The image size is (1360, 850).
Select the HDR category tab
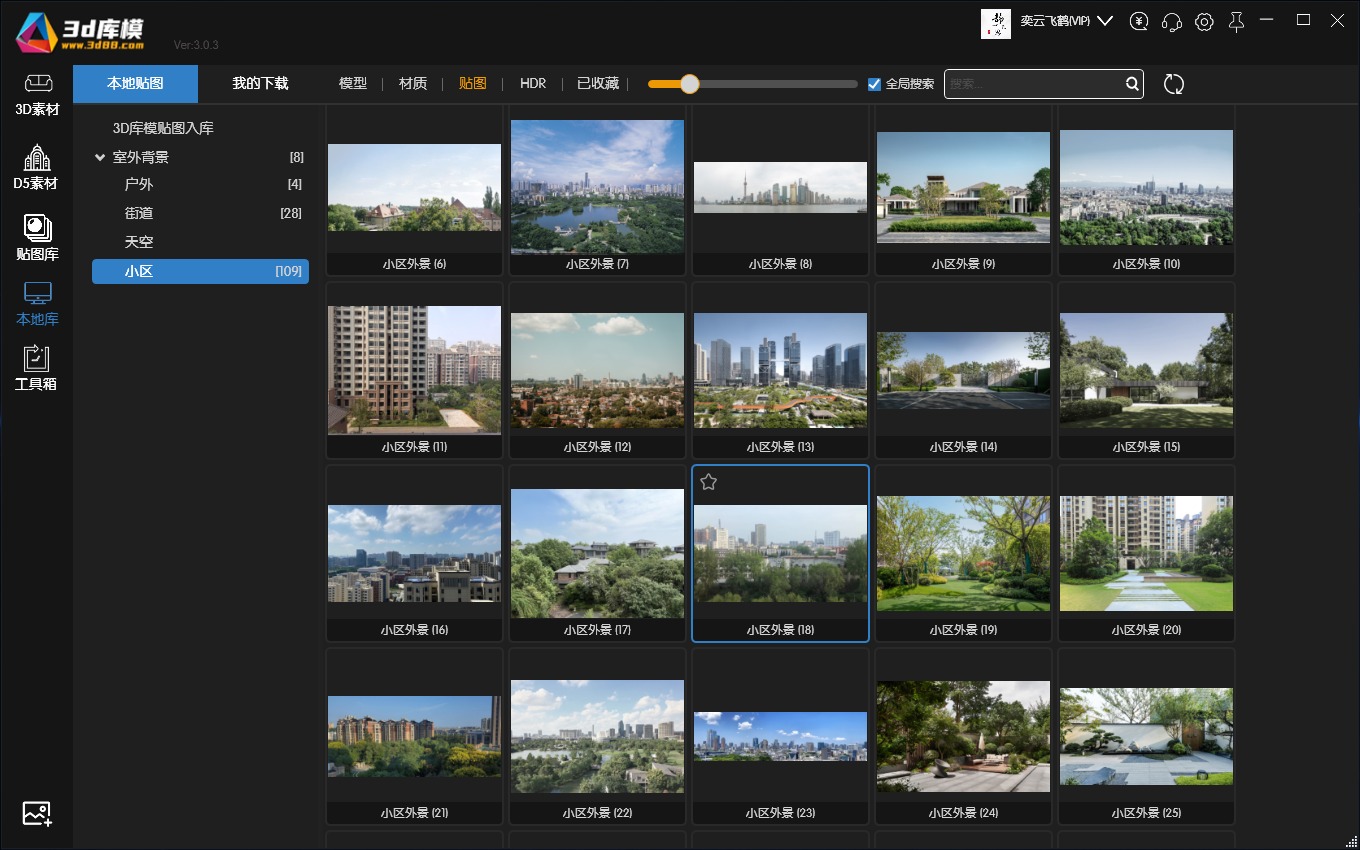tap(533, 84)
